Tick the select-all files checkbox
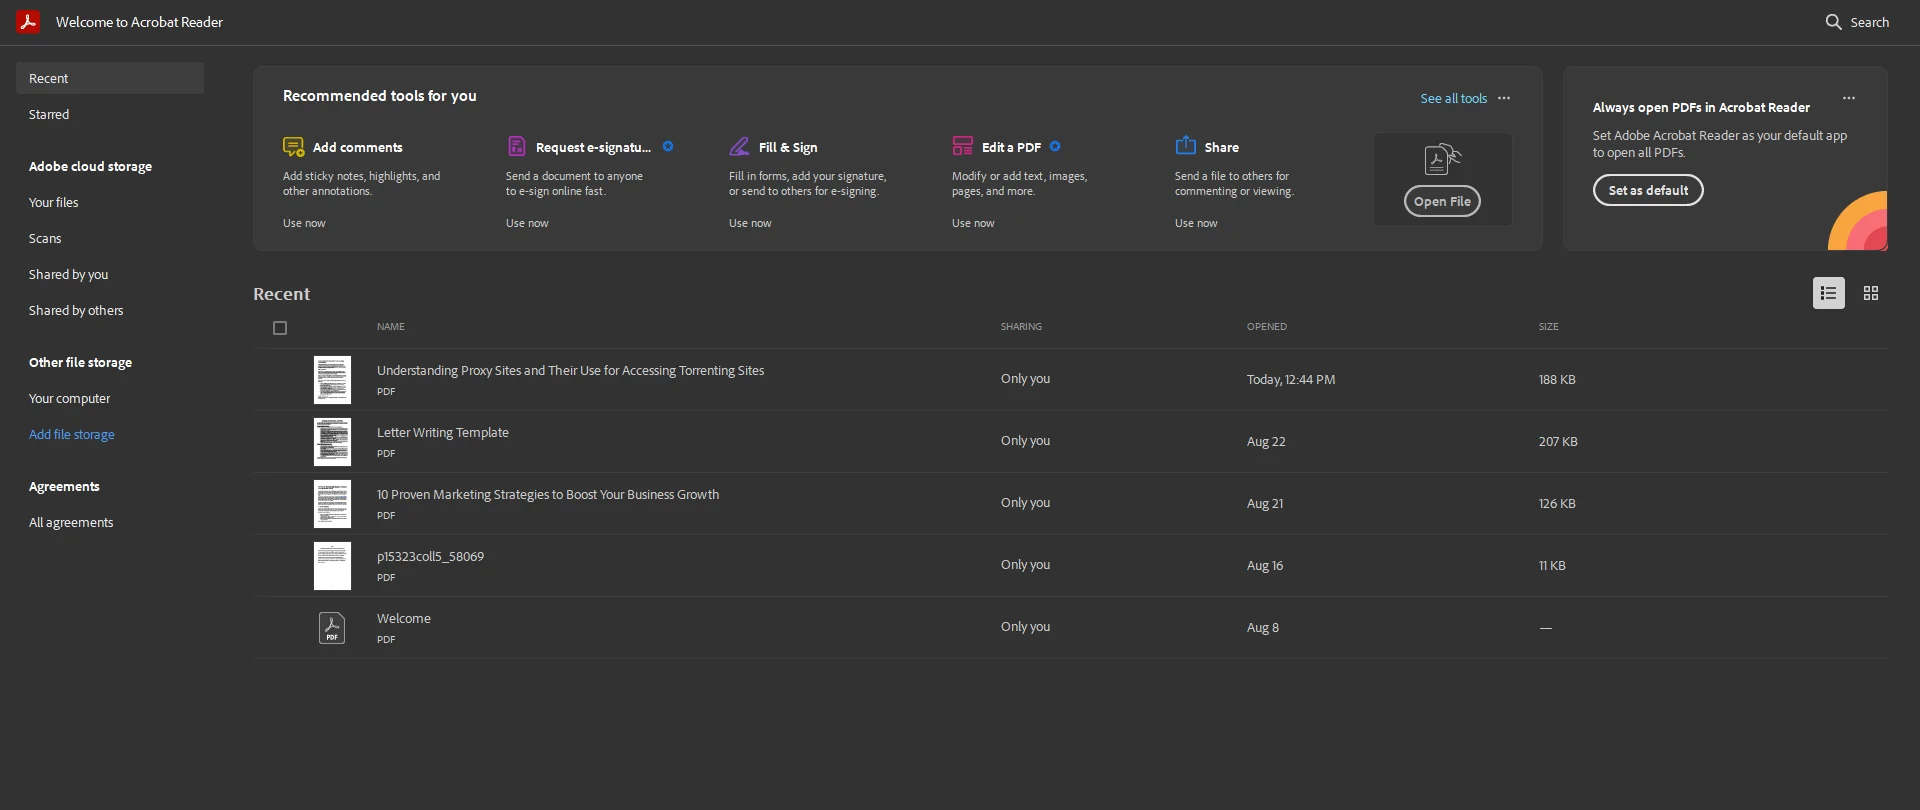Screen dimensions: 1920x810 280,328
